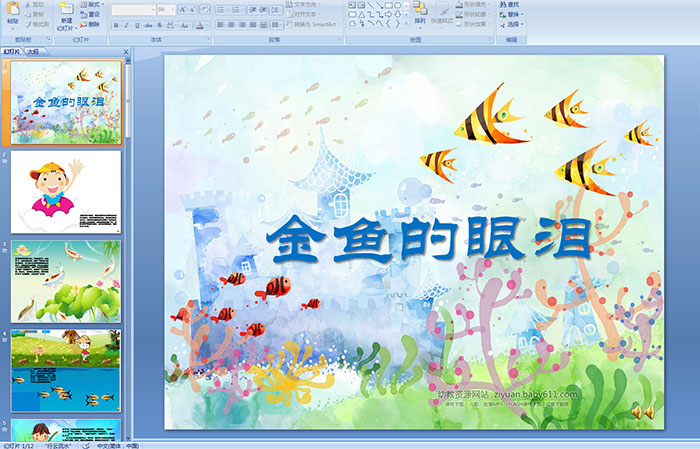Viewport: 700px width, 449px height.
Task: Toggle Underline text formatting
Action: coord(138,24)
